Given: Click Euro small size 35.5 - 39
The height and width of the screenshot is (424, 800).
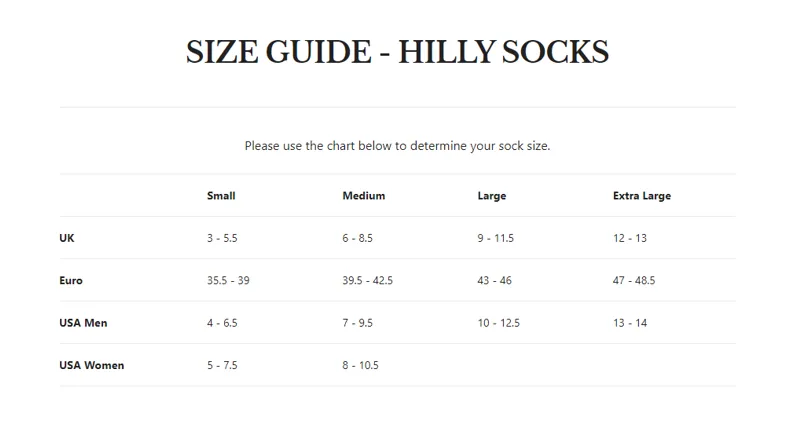Looking at the screenshot, I should tap(228, 281).
